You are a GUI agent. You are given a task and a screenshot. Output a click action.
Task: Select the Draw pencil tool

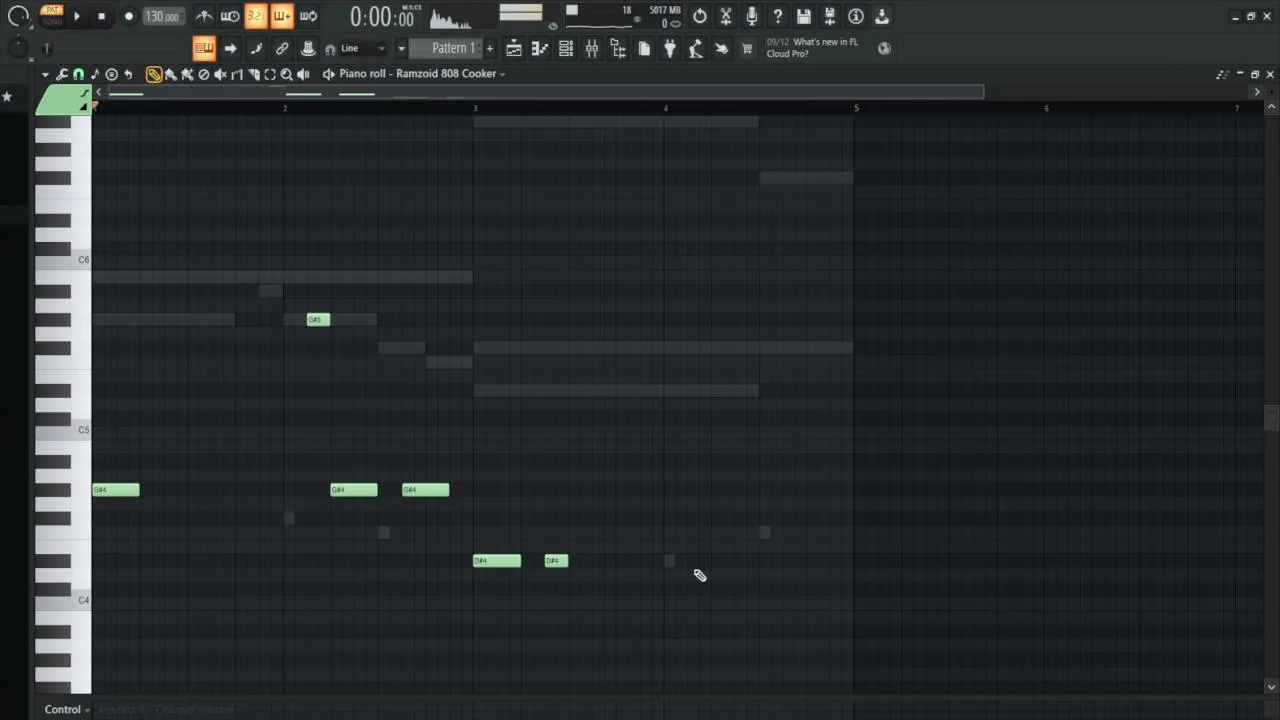pyautogui.click(x=154, y=74)
